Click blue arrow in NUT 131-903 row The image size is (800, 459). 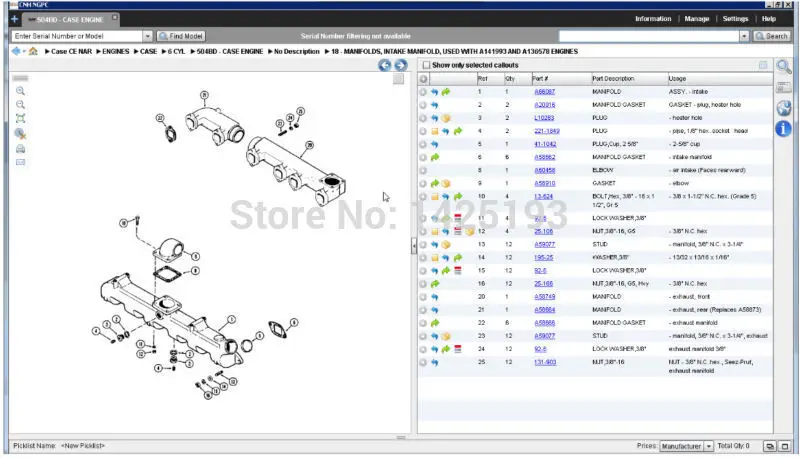click(434, 363)
